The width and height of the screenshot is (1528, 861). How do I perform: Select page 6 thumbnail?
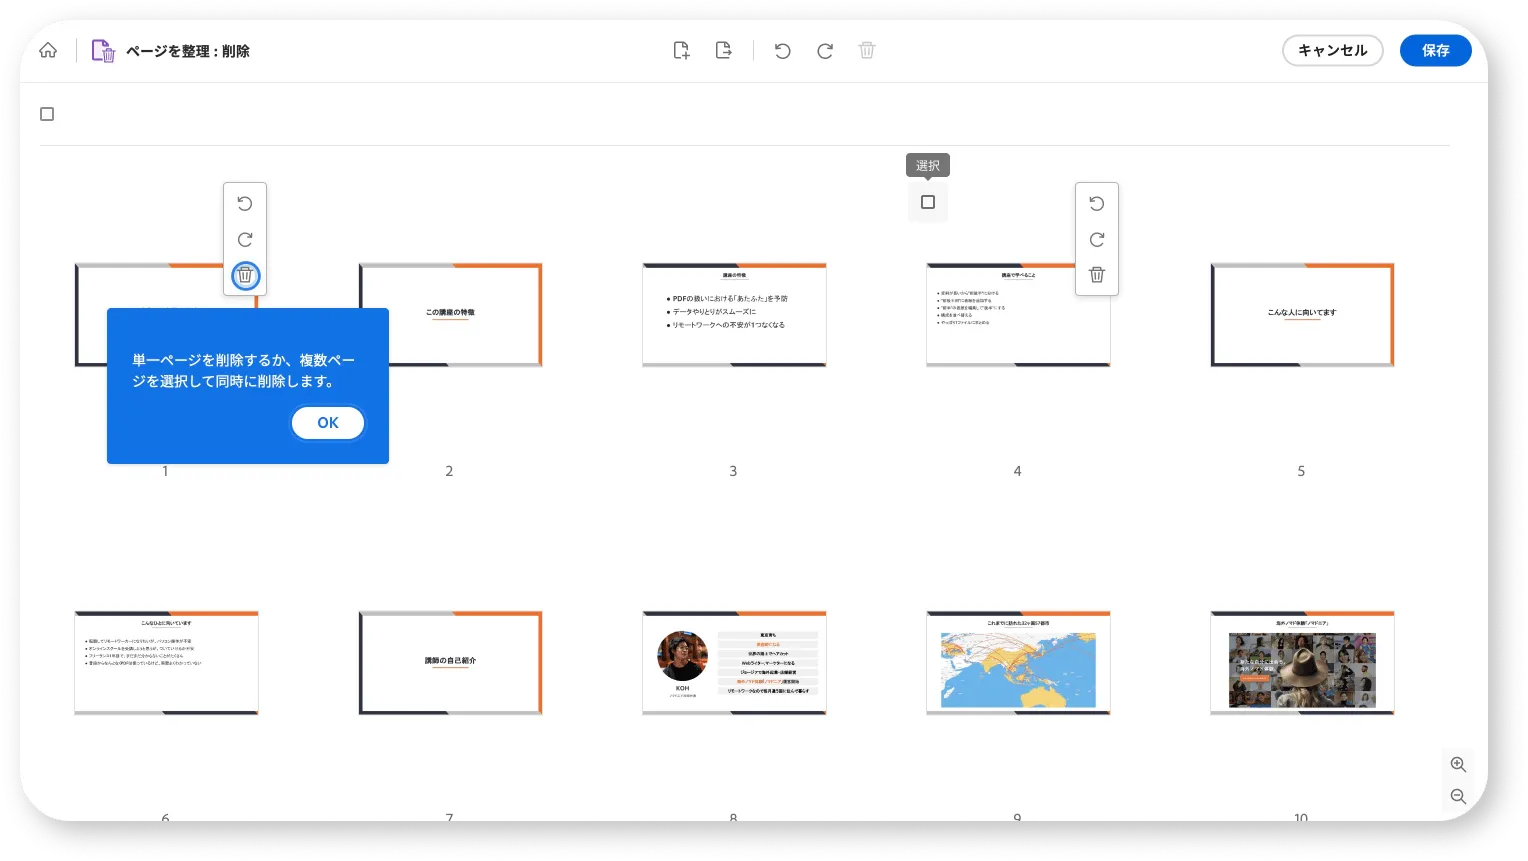pyautogui.click(x=166, y=663)
